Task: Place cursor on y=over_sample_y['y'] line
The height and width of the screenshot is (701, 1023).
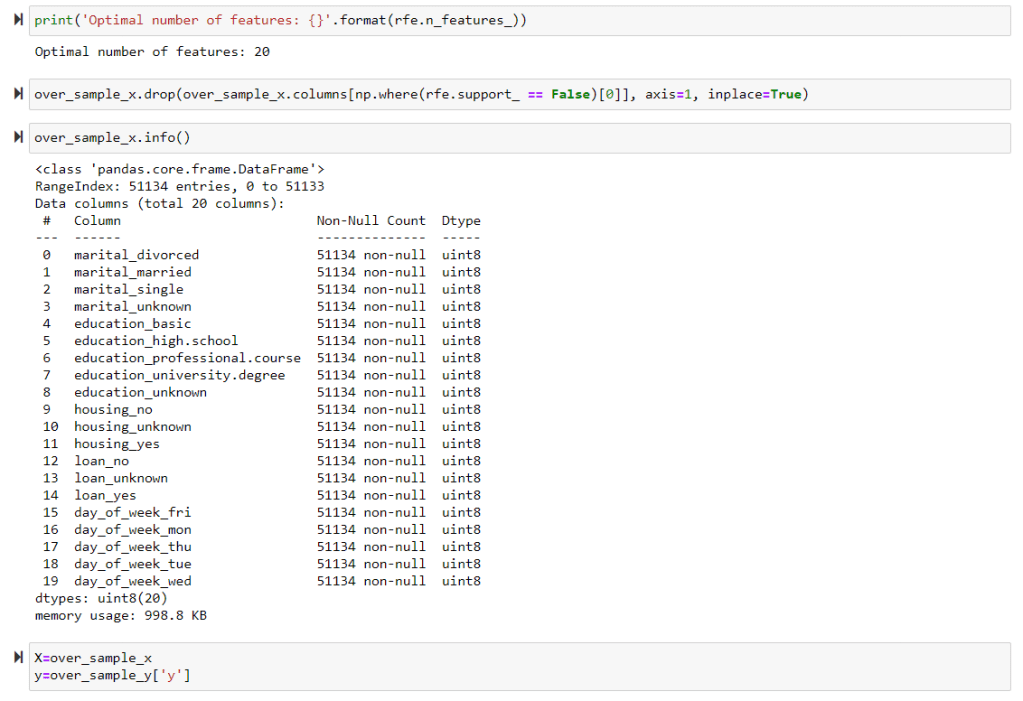Action: tap(112, 675)
